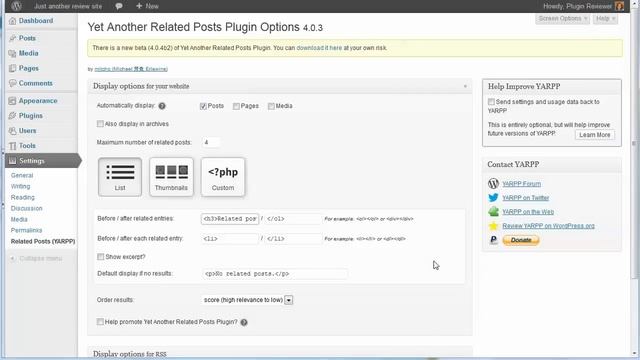Click the Donate button
This screenshot has width=640, height=360.
pyautogui.click(x=521, y=240)
